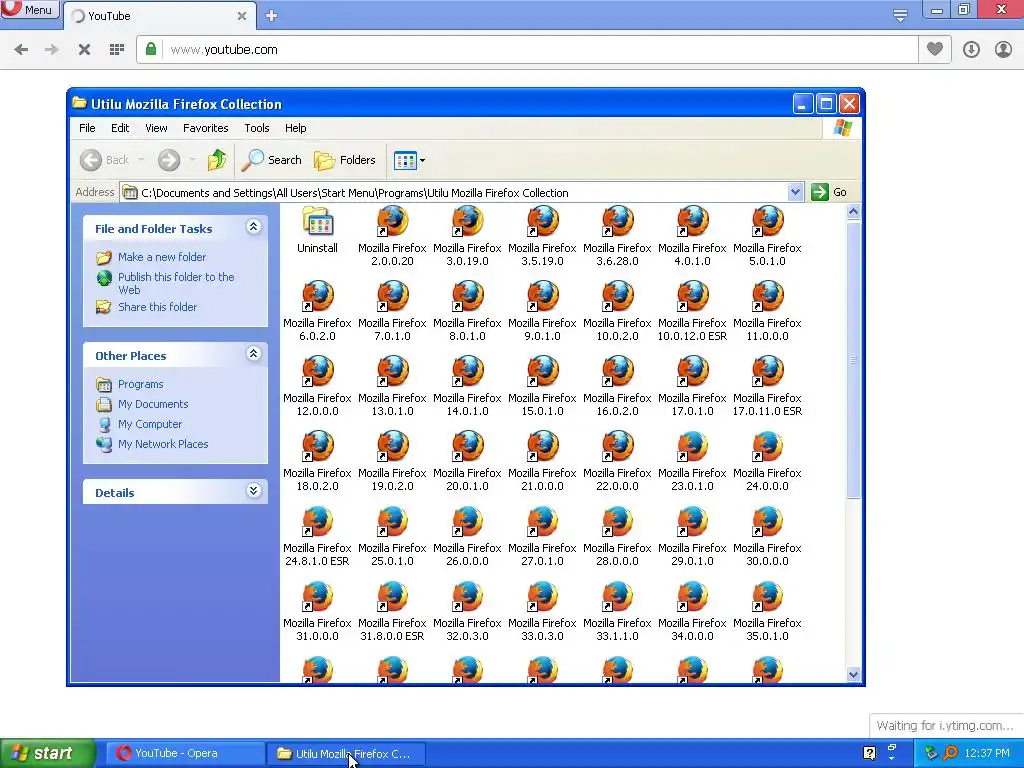The width and height of the screenshot is (1024, 768).
Task: Select Mozilla Firefox 31.8.0.0 ESR shortcut
Action: [392, 611]
